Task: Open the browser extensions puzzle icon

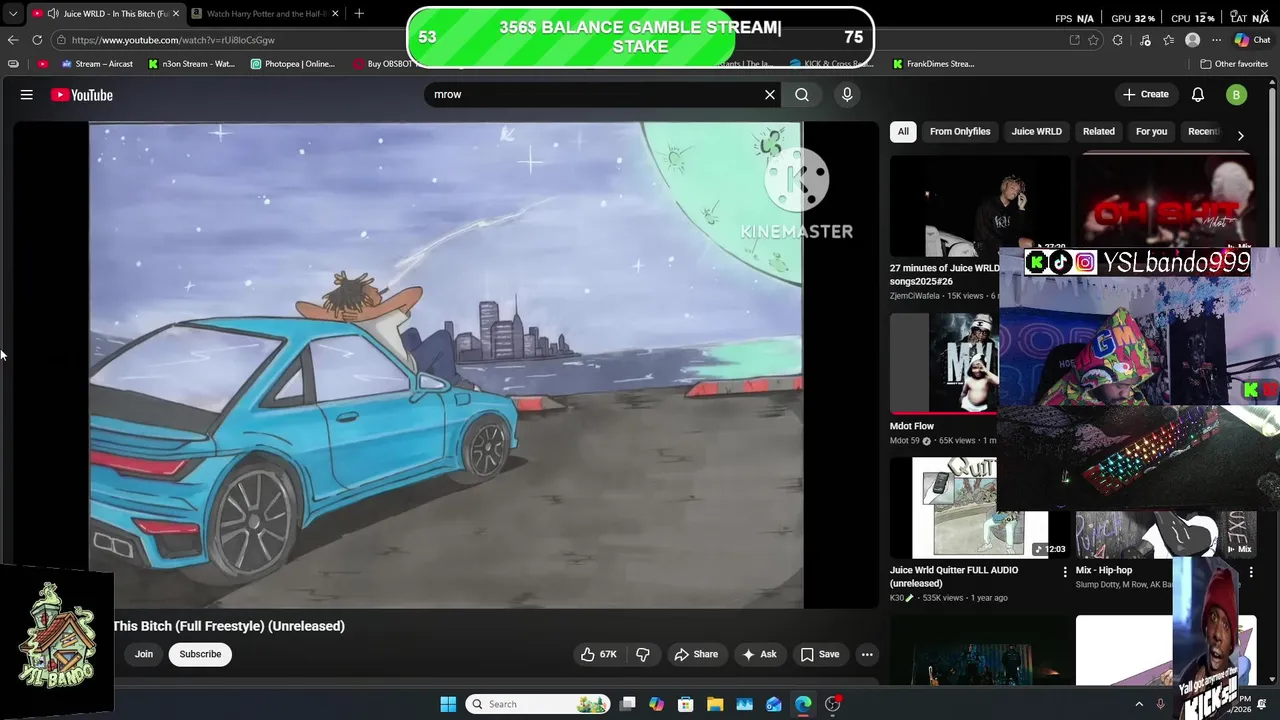Action: (x=1118, y=40)
